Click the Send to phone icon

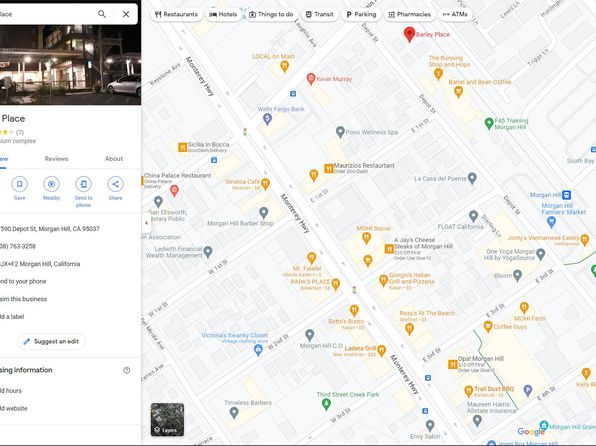tap(83, 184)
